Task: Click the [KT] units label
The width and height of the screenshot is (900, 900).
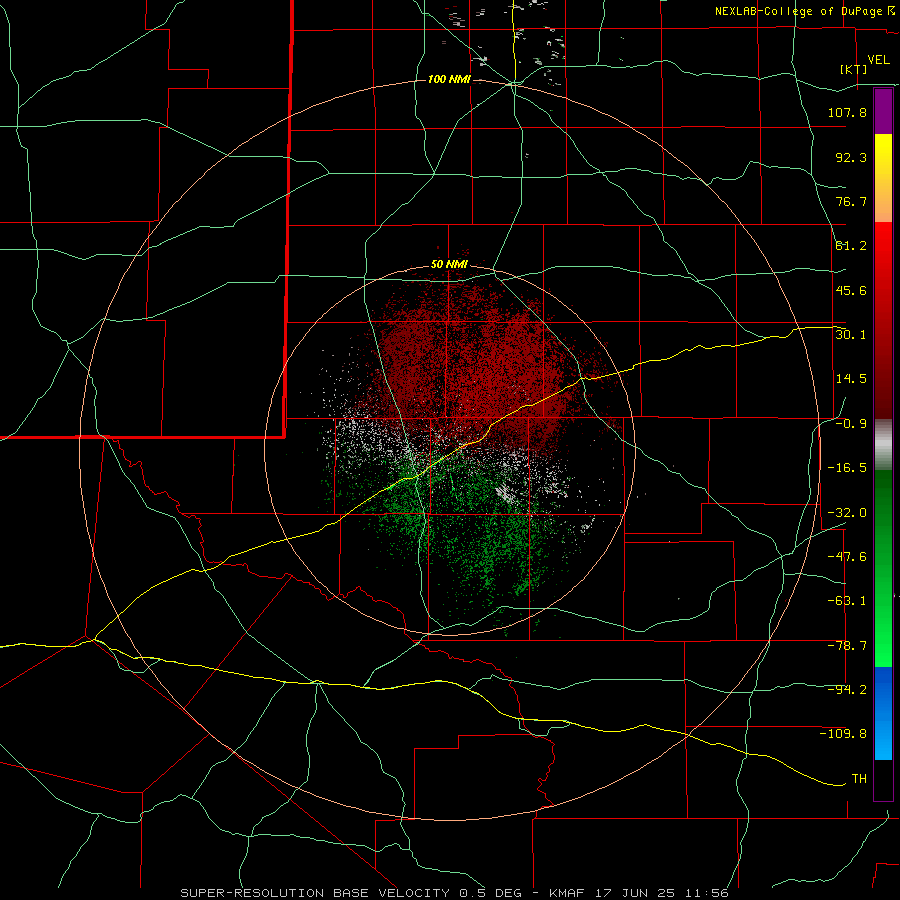Action: click(854, 69)
